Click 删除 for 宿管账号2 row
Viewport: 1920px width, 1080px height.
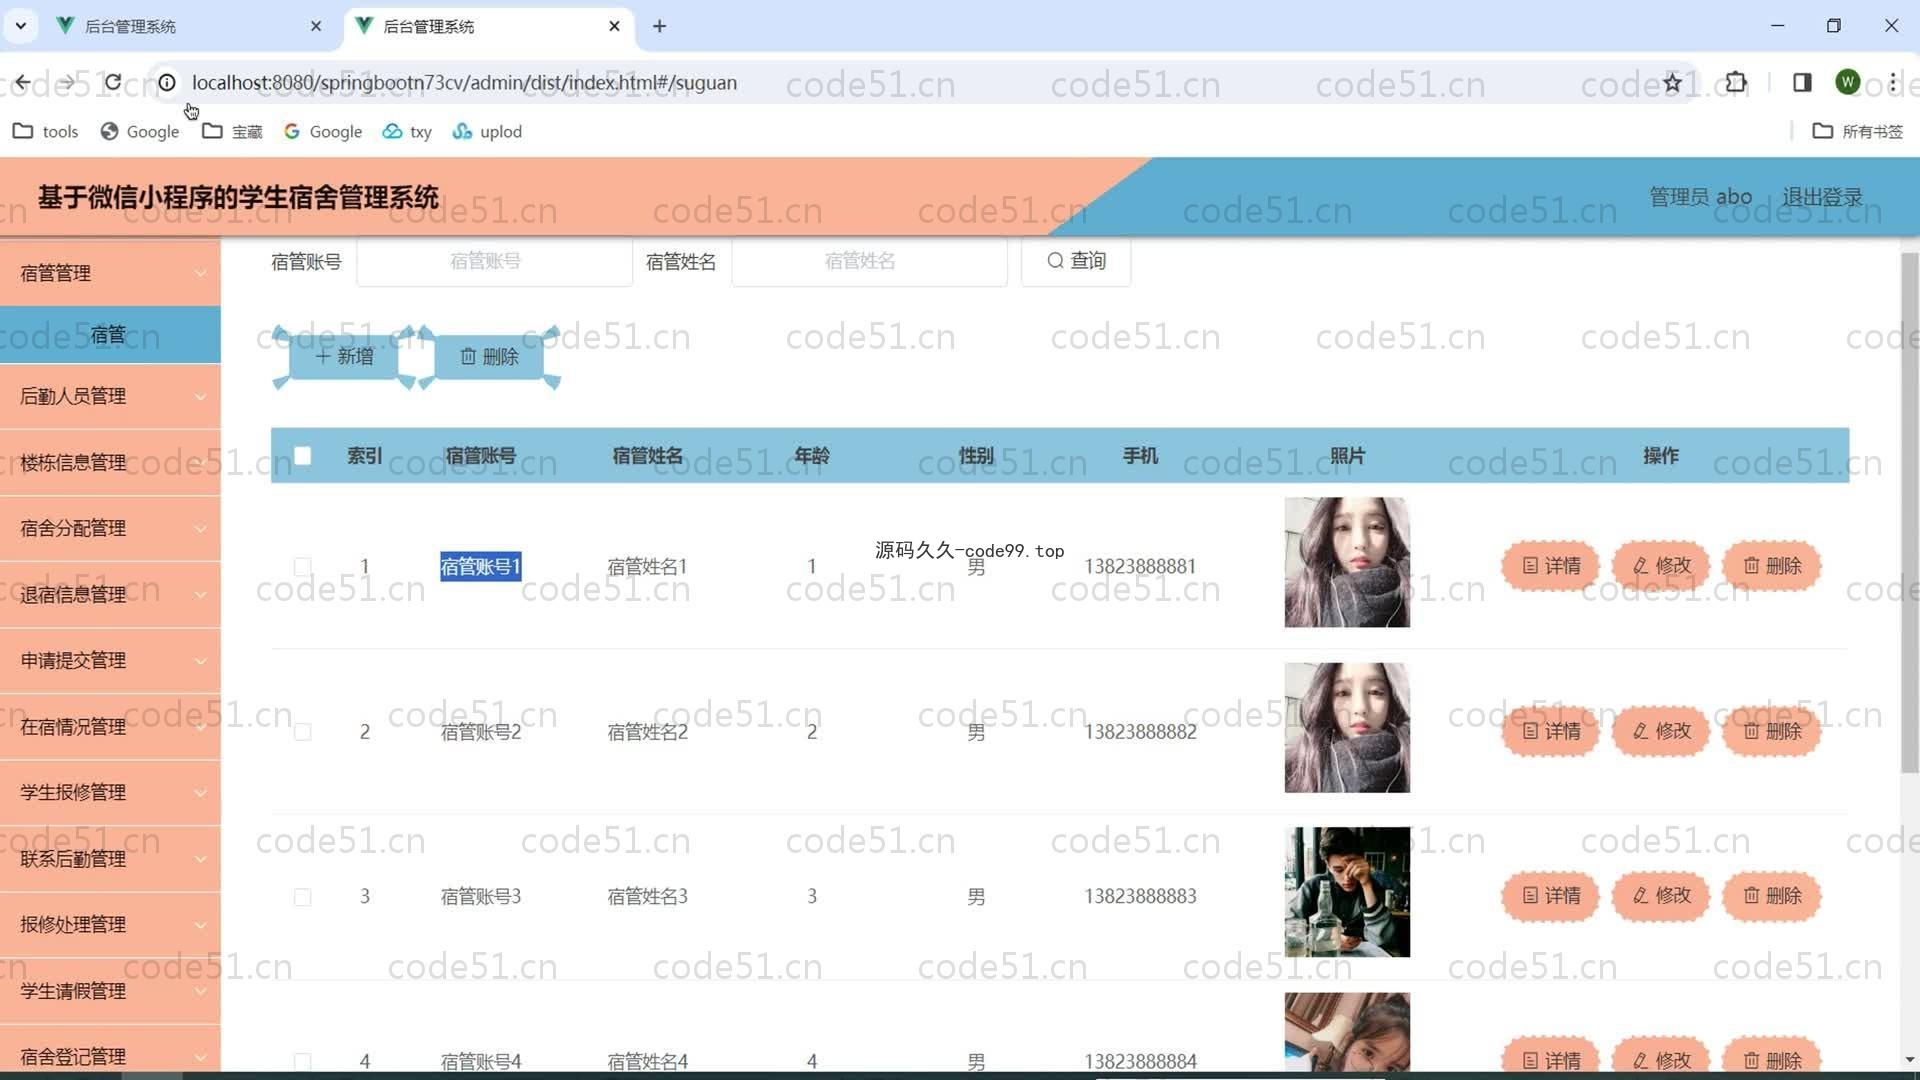pyautogui.click(x=1772, y=731)
